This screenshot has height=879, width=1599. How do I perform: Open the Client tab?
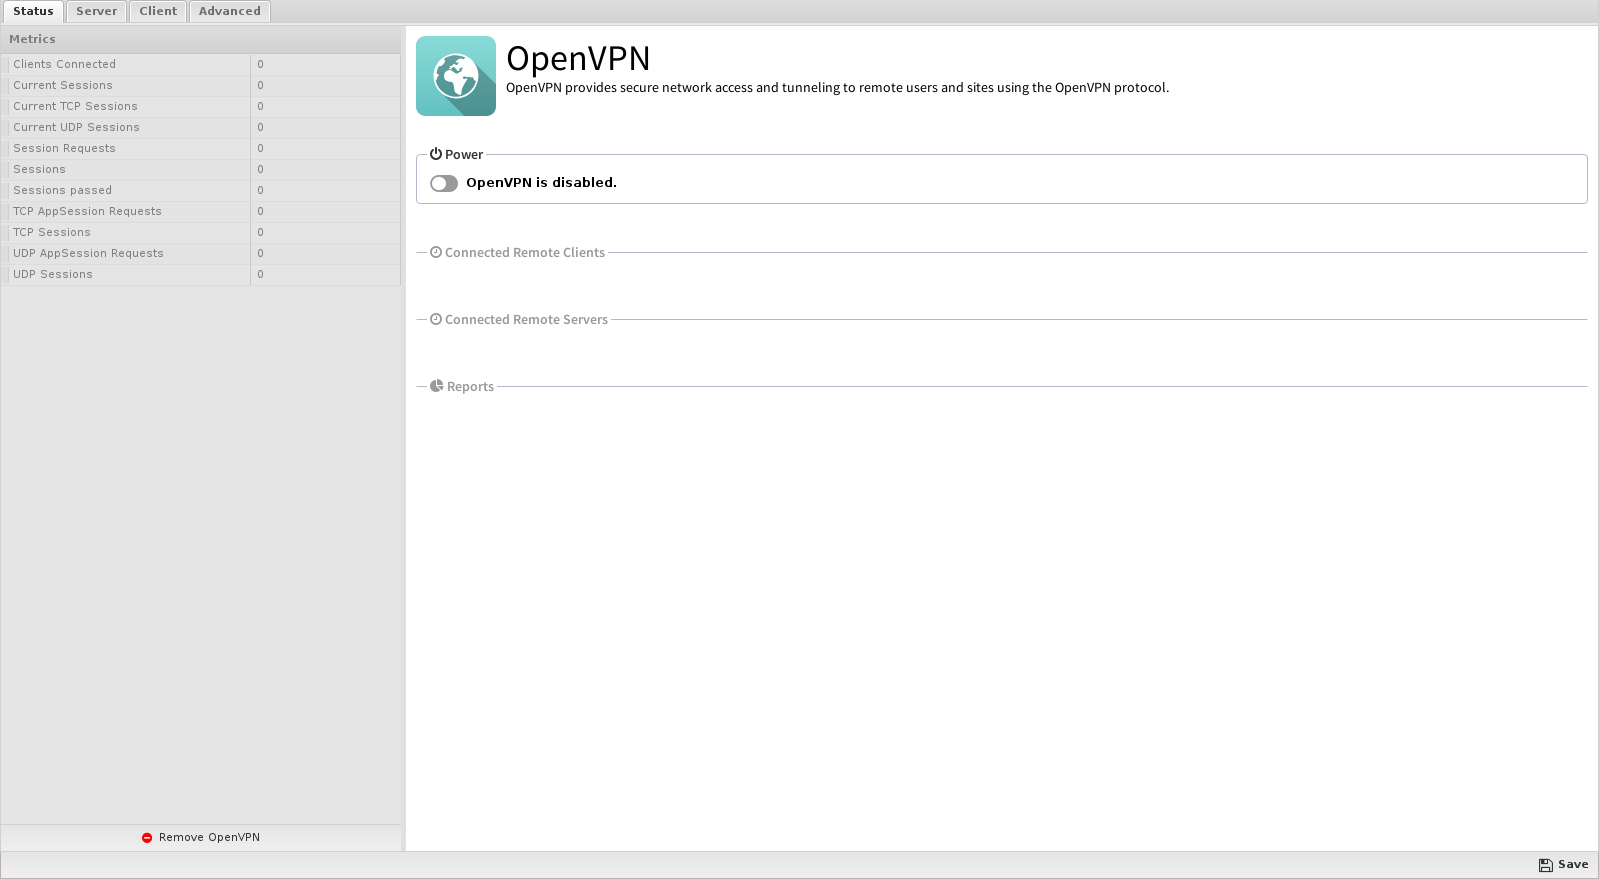pos(158,11)
